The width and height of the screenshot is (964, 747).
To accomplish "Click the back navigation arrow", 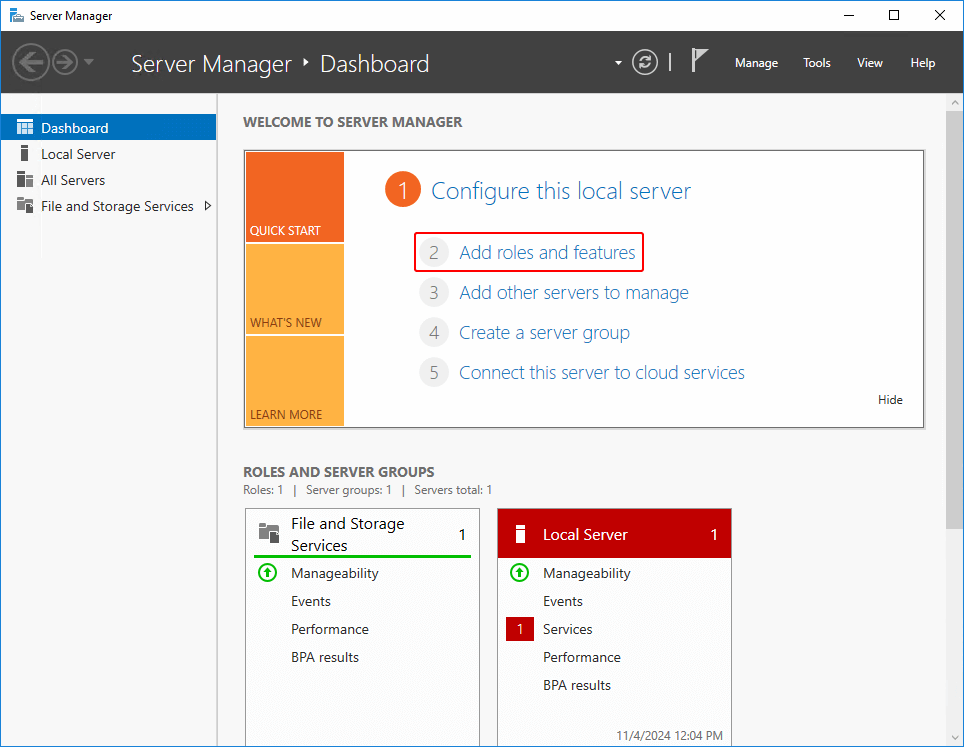I will click(31, 62).
